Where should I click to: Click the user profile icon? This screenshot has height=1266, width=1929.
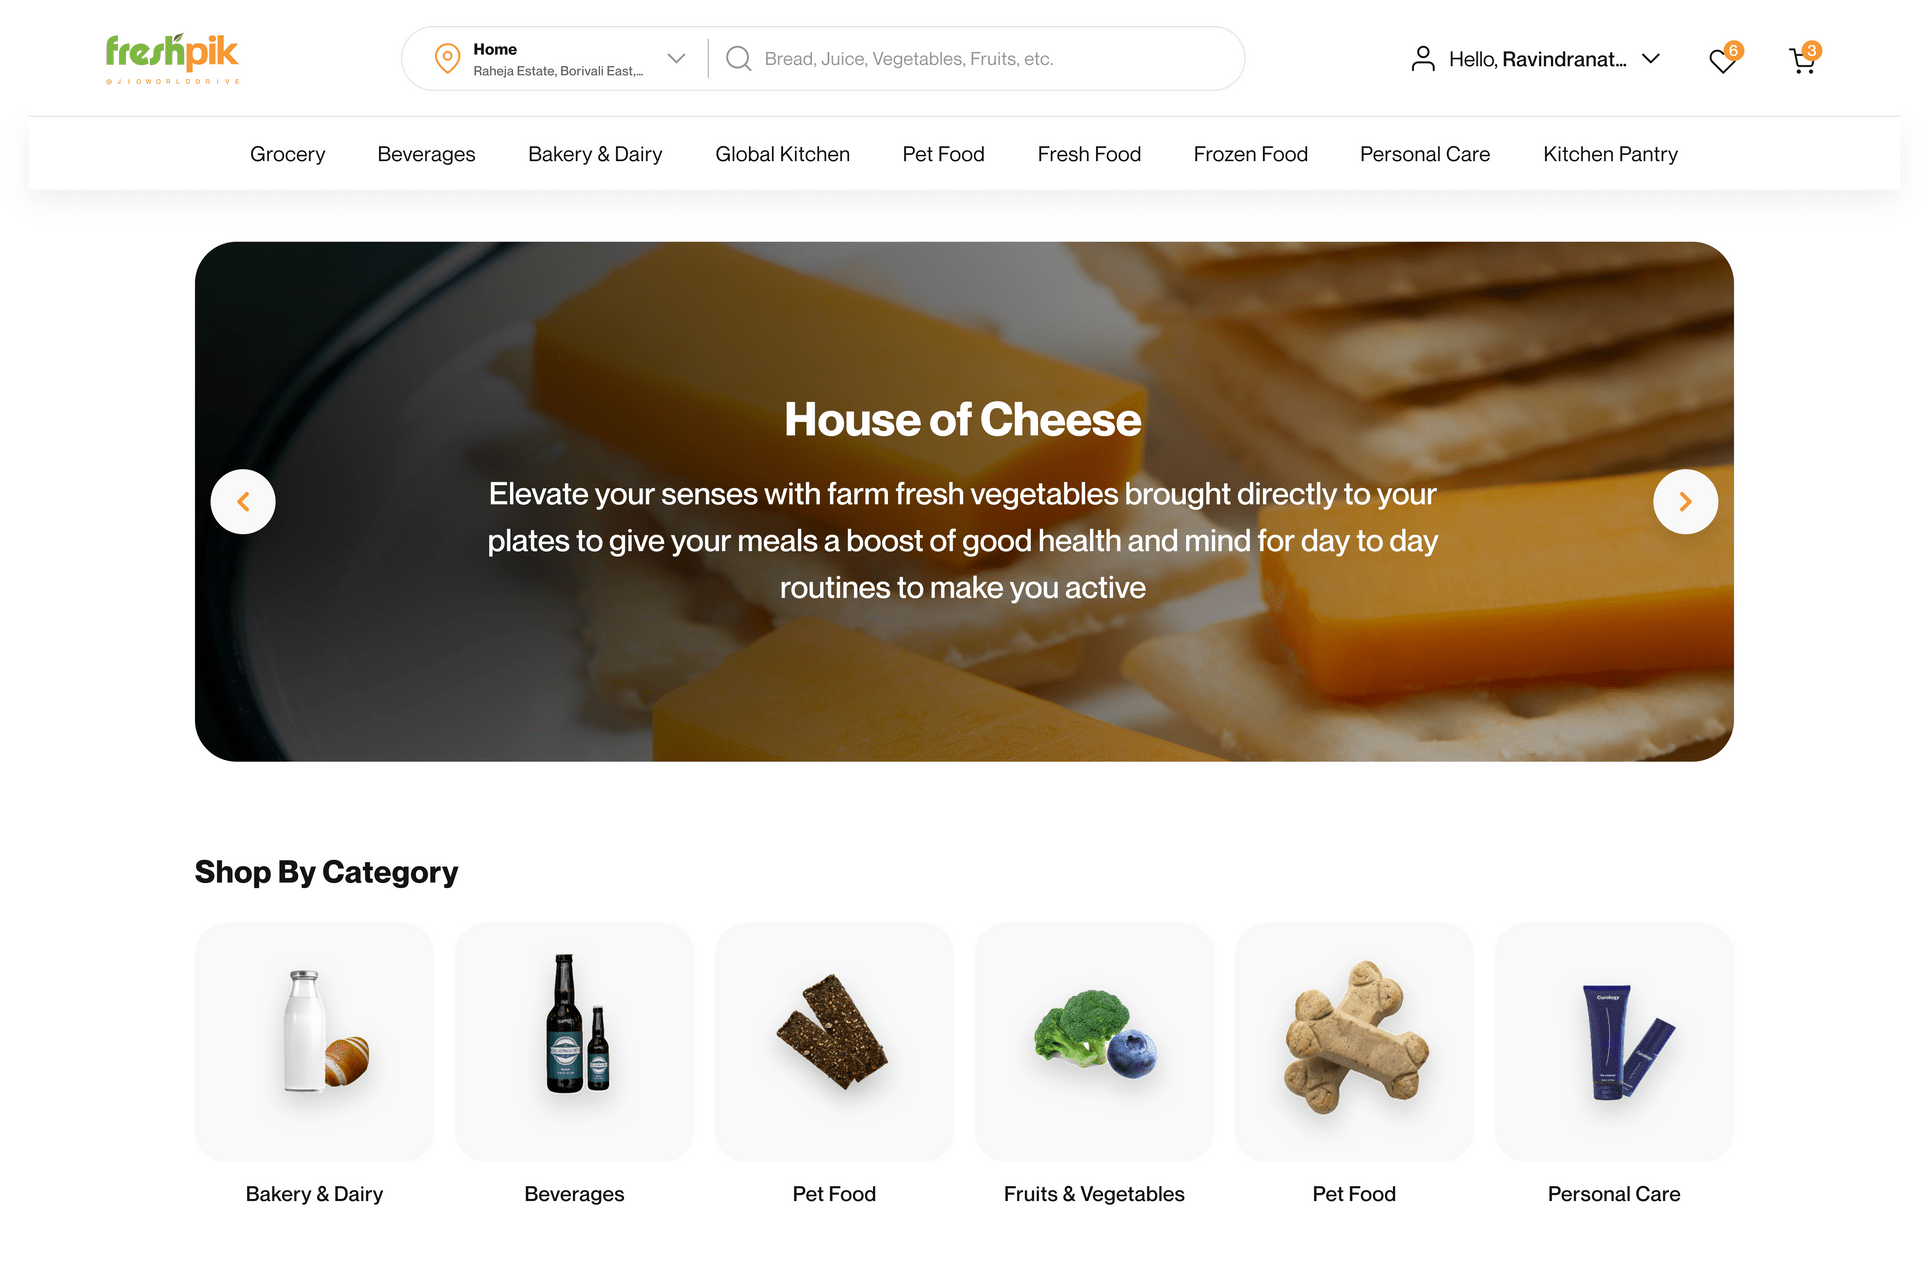pos(1422,59)
